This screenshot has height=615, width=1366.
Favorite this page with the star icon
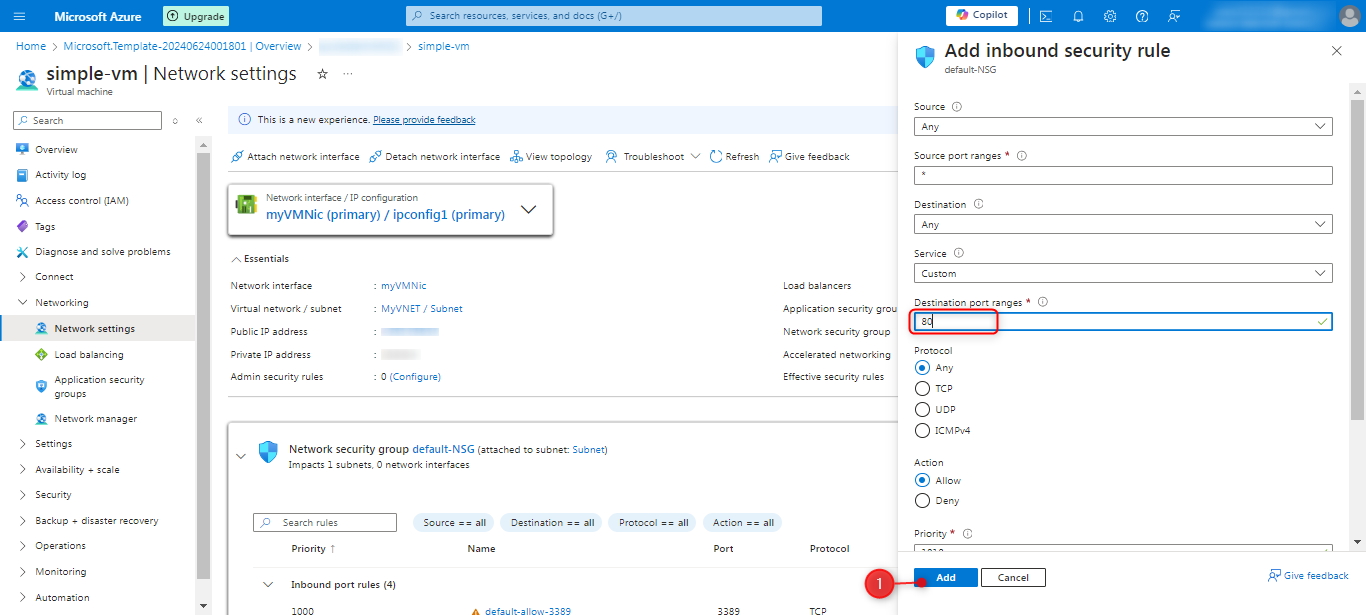click(x=322, y=74)
